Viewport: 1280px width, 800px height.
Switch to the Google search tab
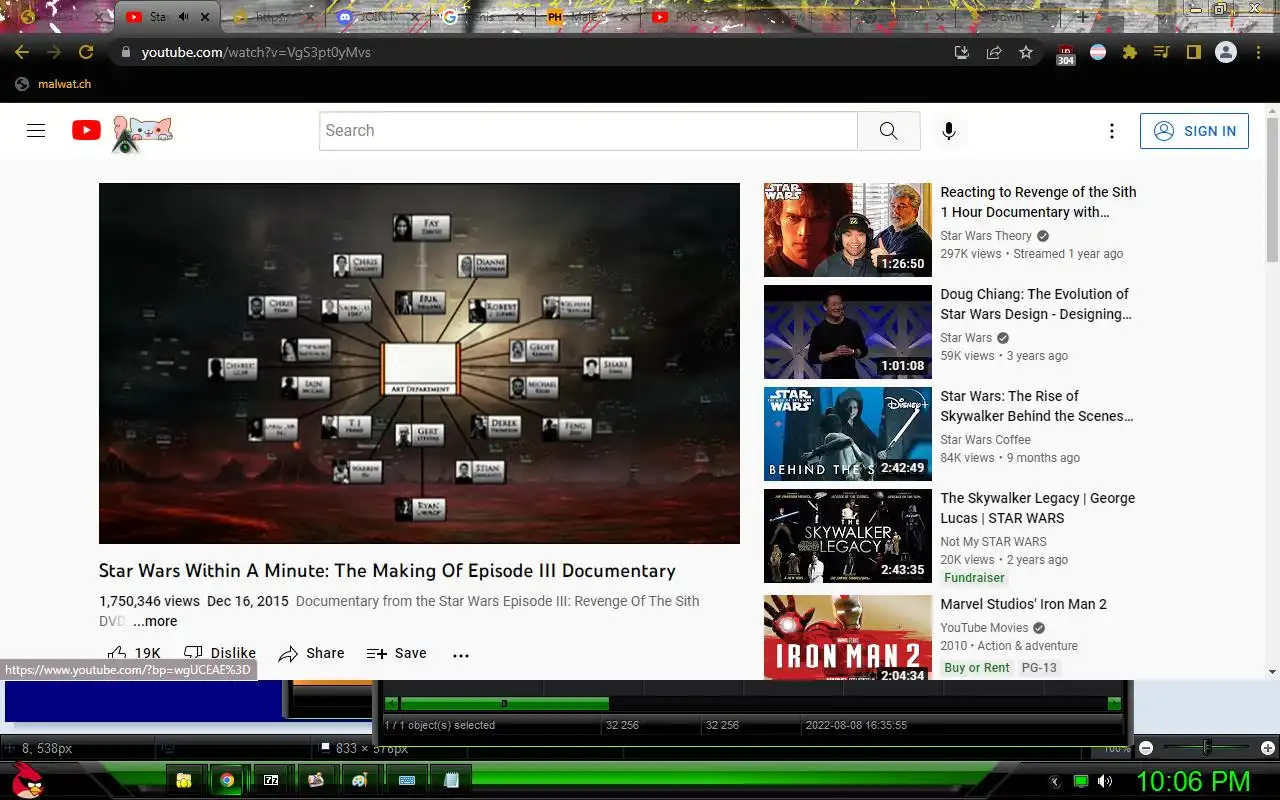484,17
